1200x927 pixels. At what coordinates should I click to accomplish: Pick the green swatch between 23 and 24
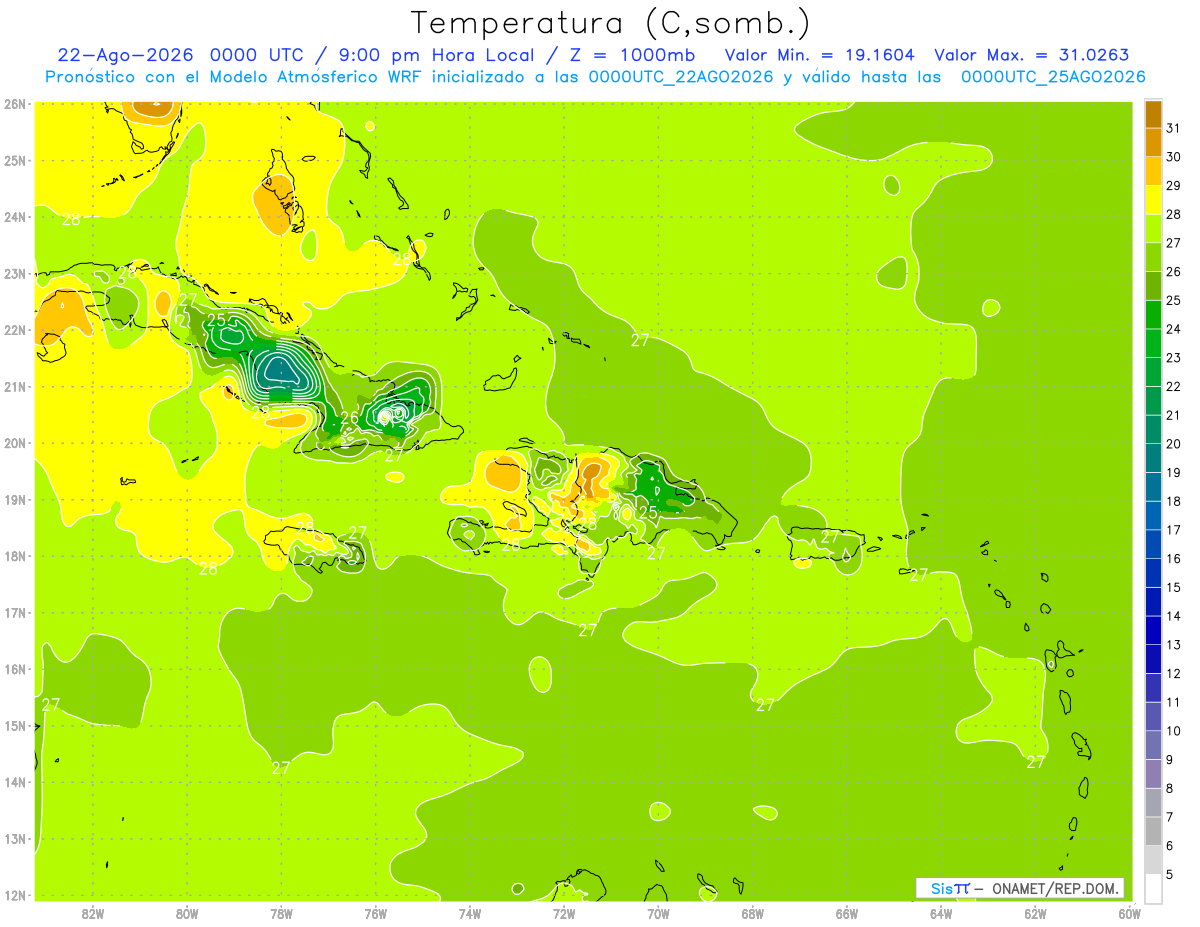pos(1153,343)
